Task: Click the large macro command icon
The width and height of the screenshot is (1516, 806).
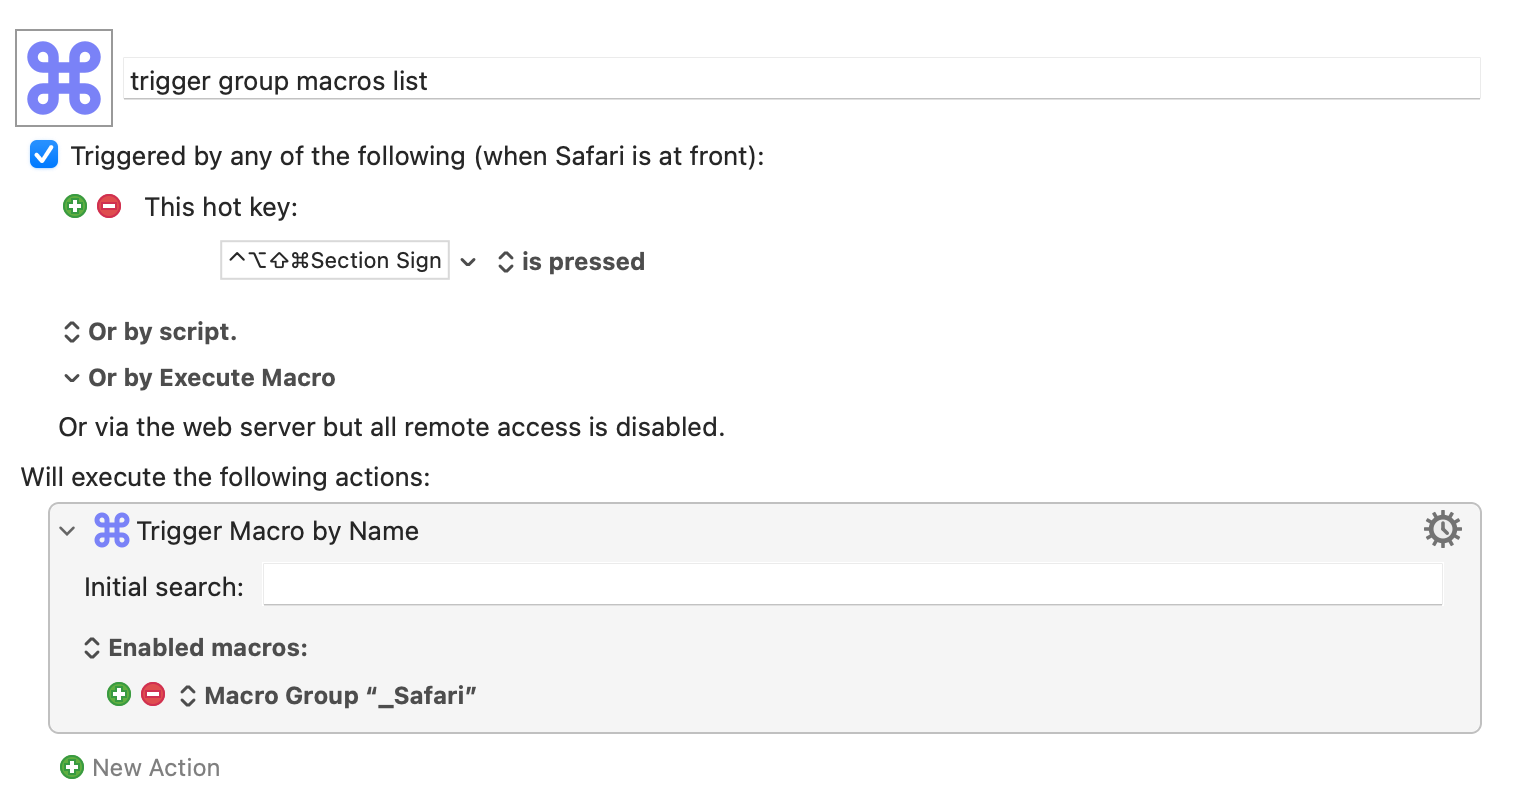Action: 64,78
